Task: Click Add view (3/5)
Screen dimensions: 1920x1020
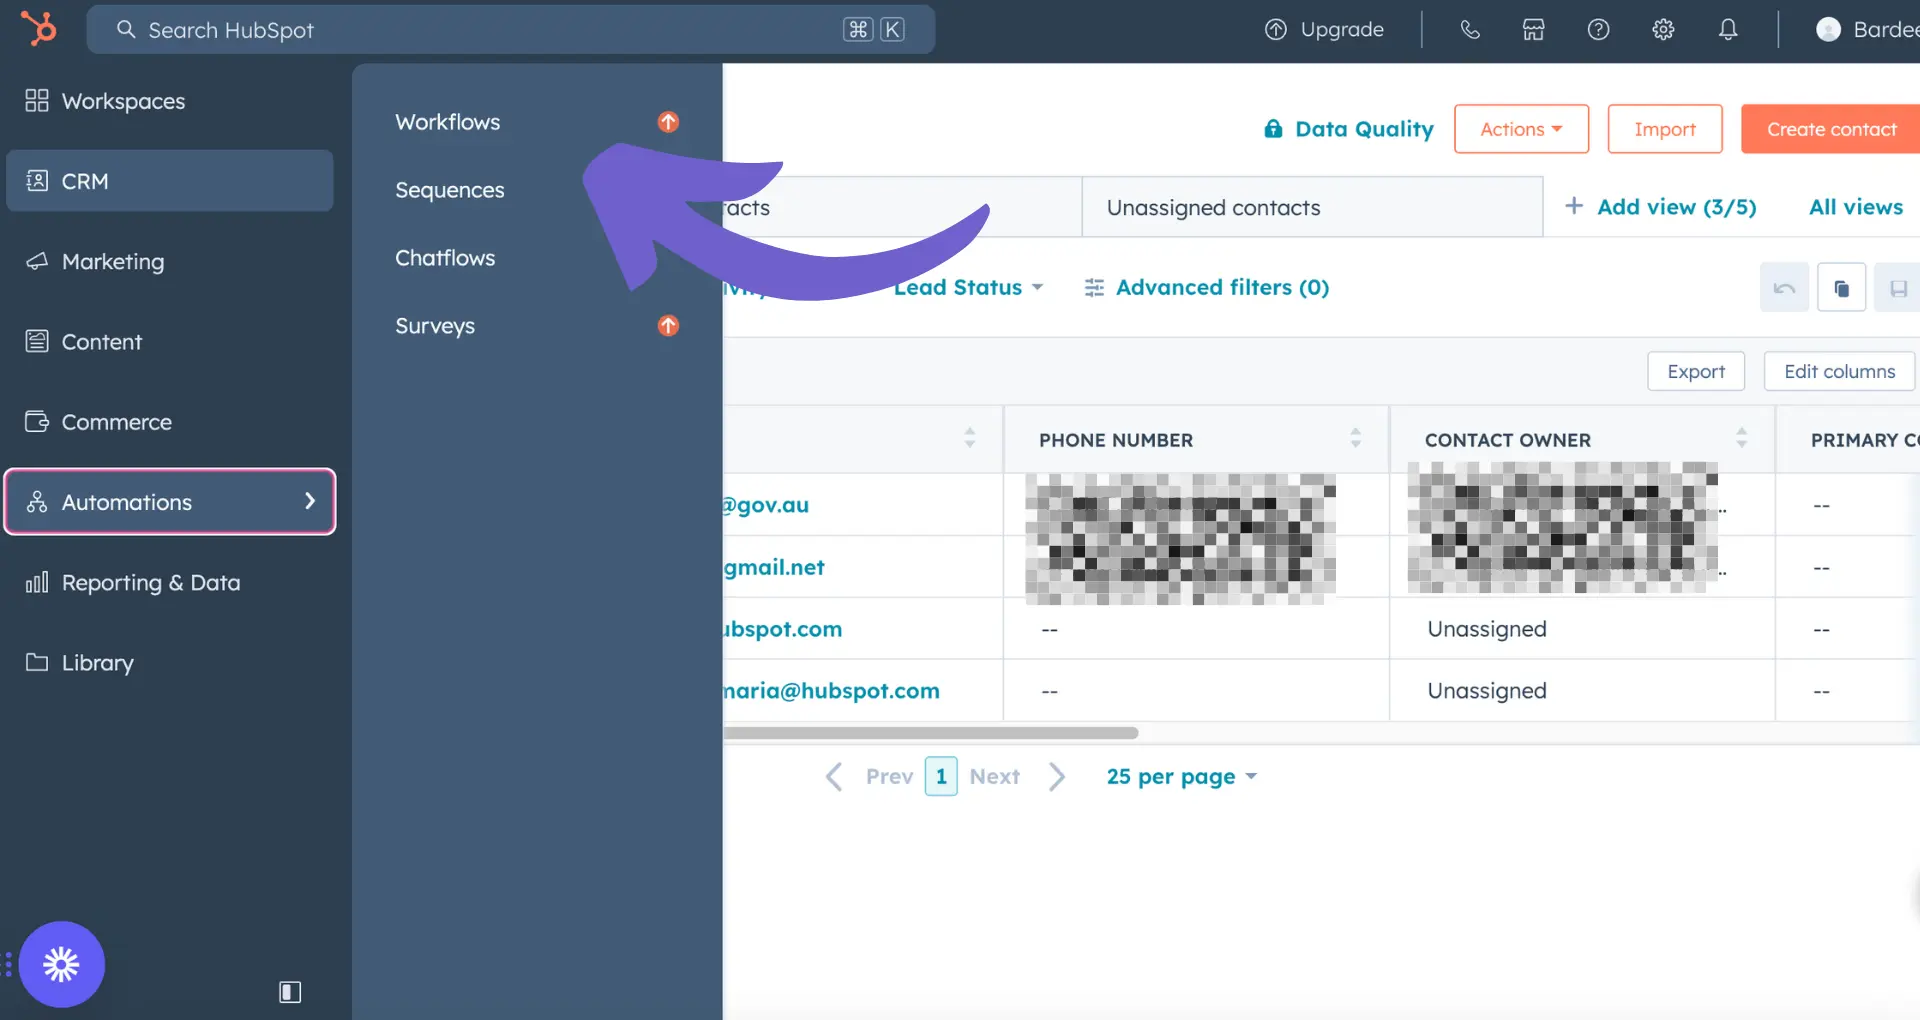Action: [x=1676, y=207]
